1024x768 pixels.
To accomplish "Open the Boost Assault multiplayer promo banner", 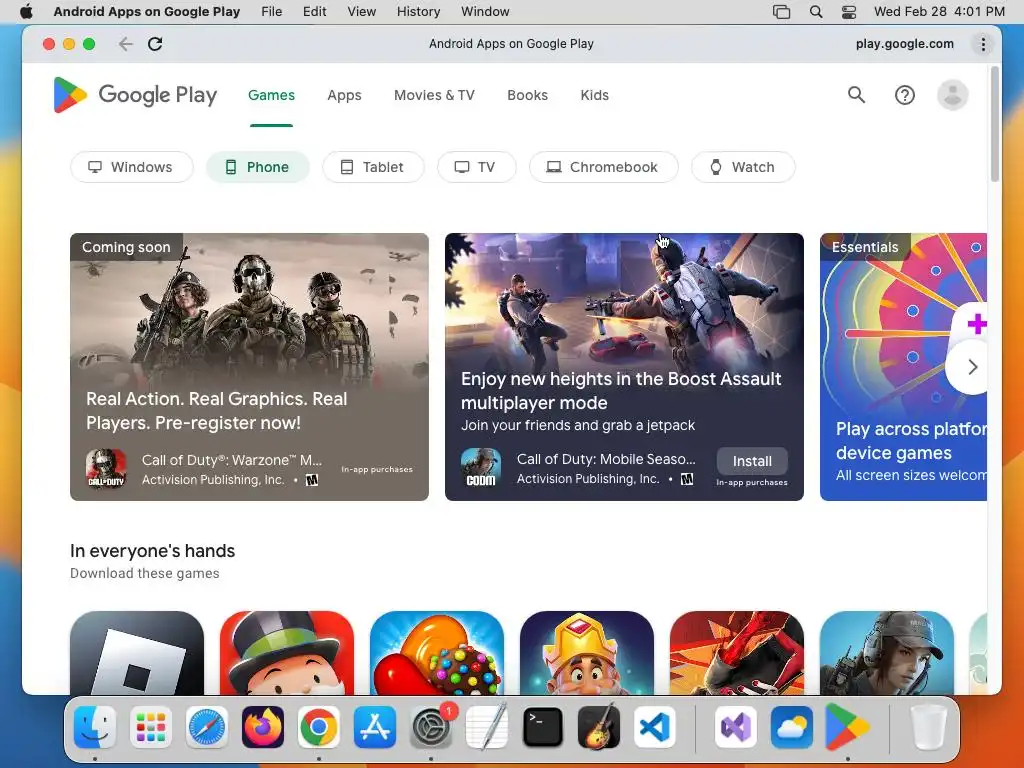I will (624, 367).
